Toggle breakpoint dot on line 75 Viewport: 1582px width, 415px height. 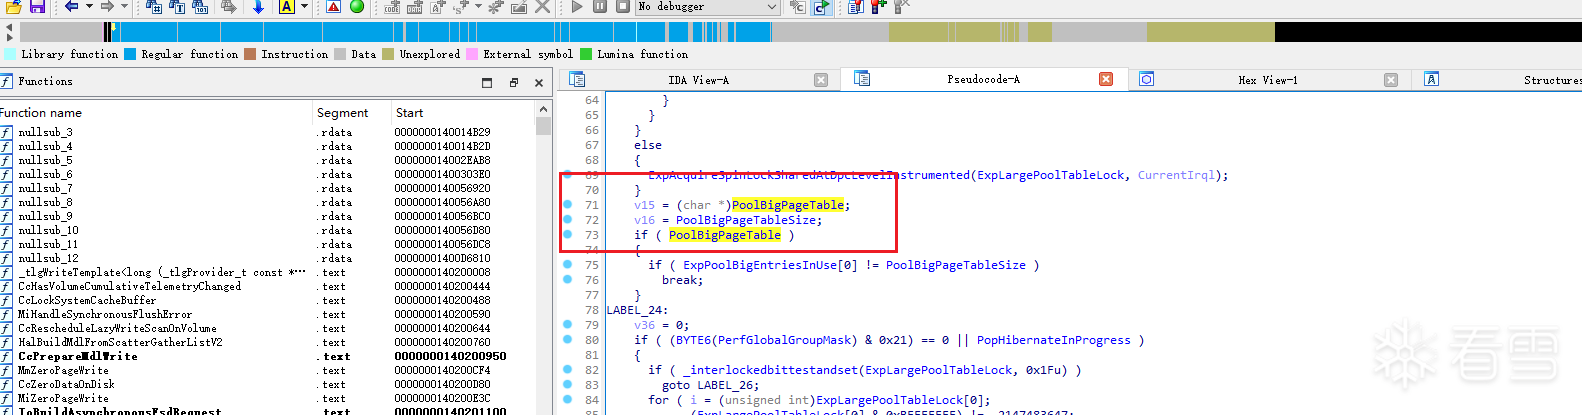567,265
